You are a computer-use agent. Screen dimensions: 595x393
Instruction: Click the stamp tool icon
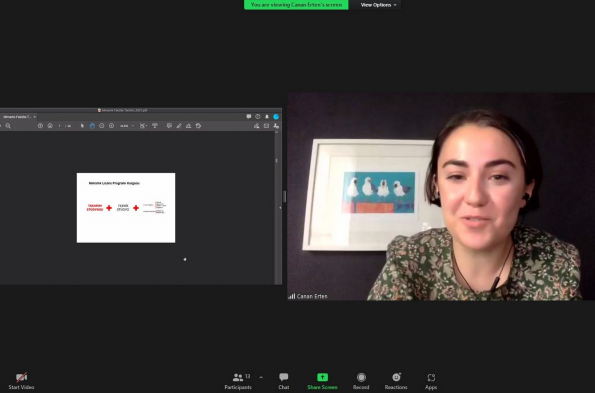(x=198, y=126)
